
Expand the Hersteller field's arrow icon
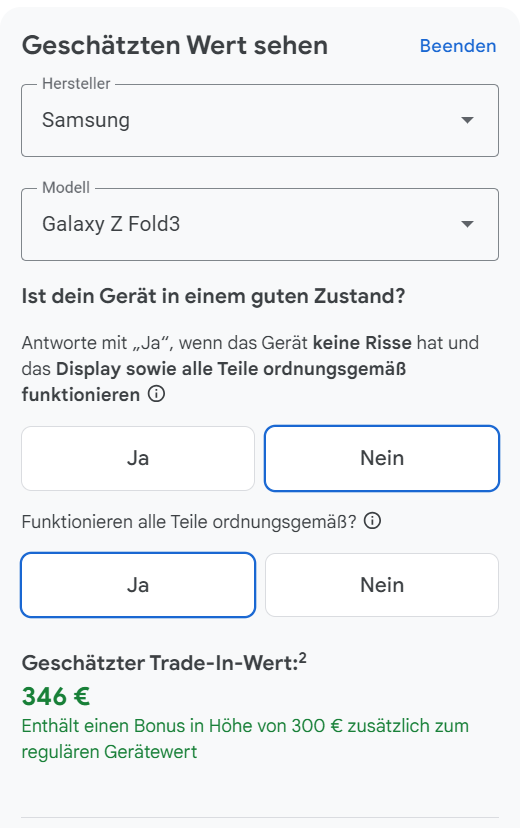point(467,120)
